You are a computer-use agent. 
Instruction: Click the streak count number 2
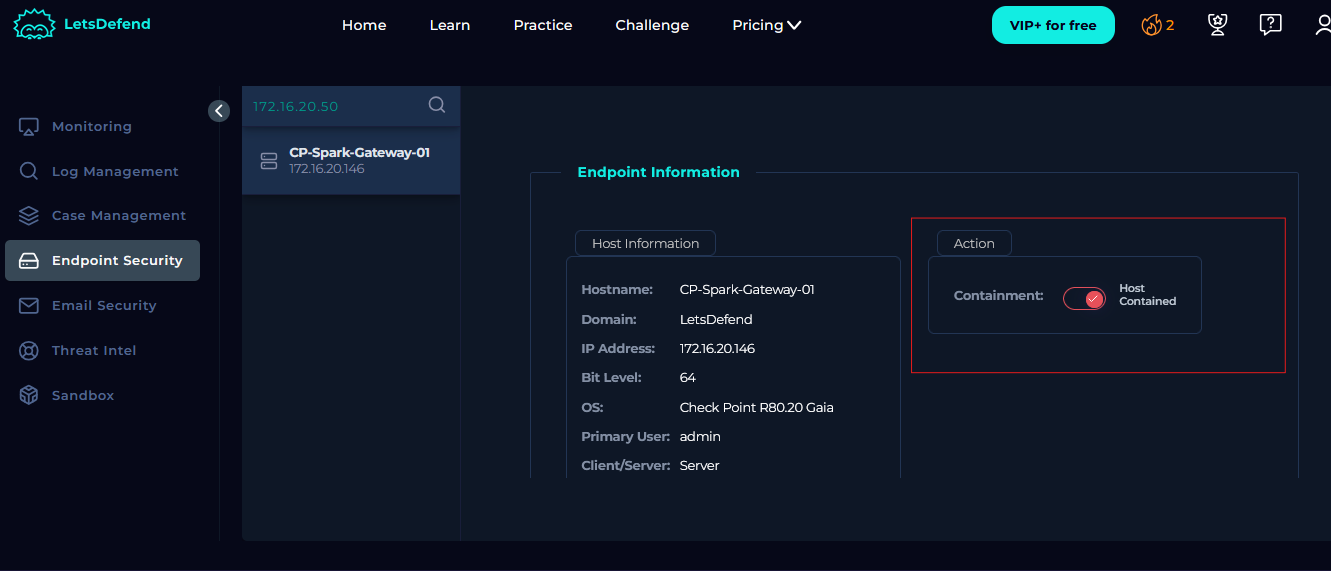[1170, 26]
